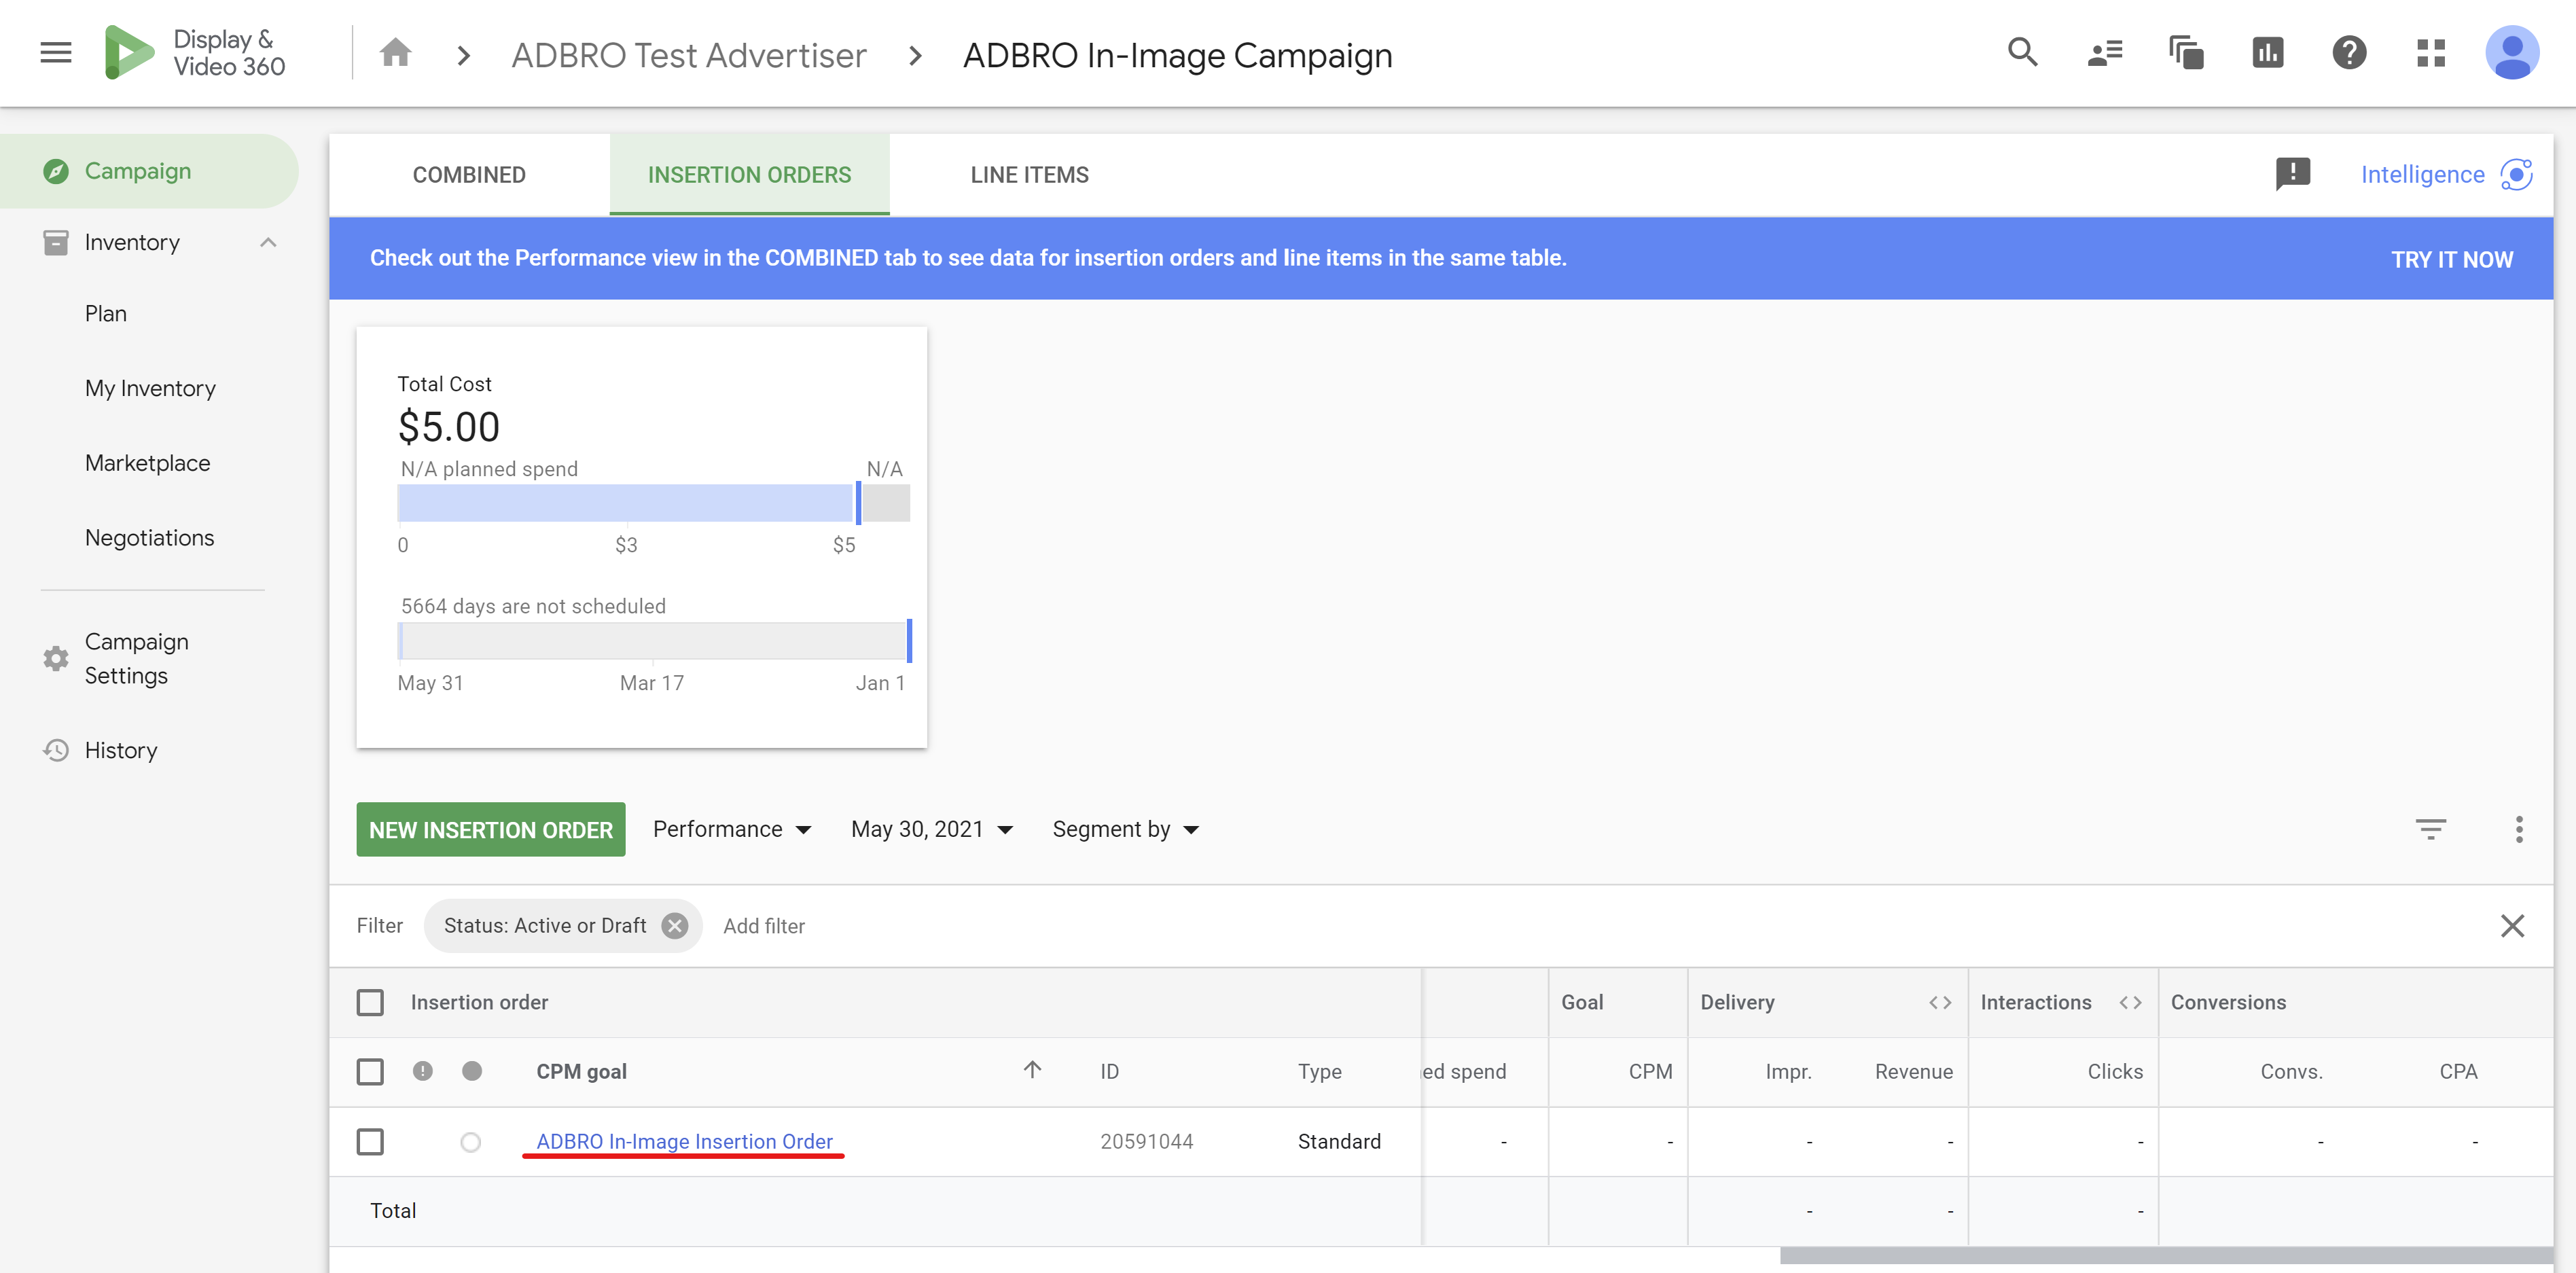Click the NEW INSERTION ORDER button
This screenshot has height=1273, width=2576.
[x=490, y=829]
